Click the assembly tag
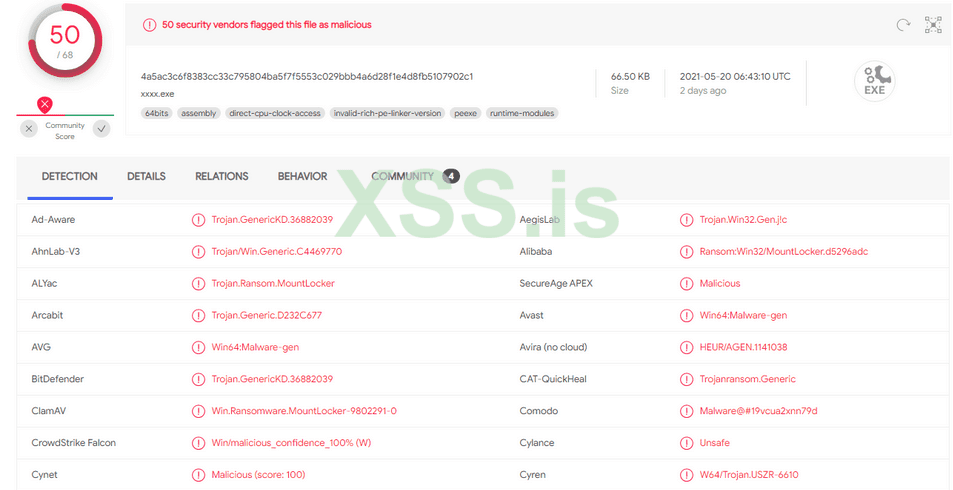The height and width of the screenshot is (490, 953). point(199,113)
